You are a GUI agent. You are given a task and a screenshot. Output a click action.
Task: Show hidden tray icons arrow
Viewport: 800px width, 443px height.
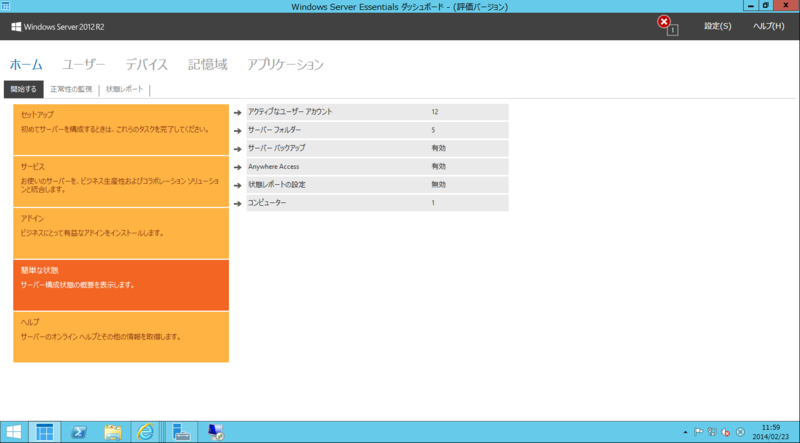(x=685, y=432)
